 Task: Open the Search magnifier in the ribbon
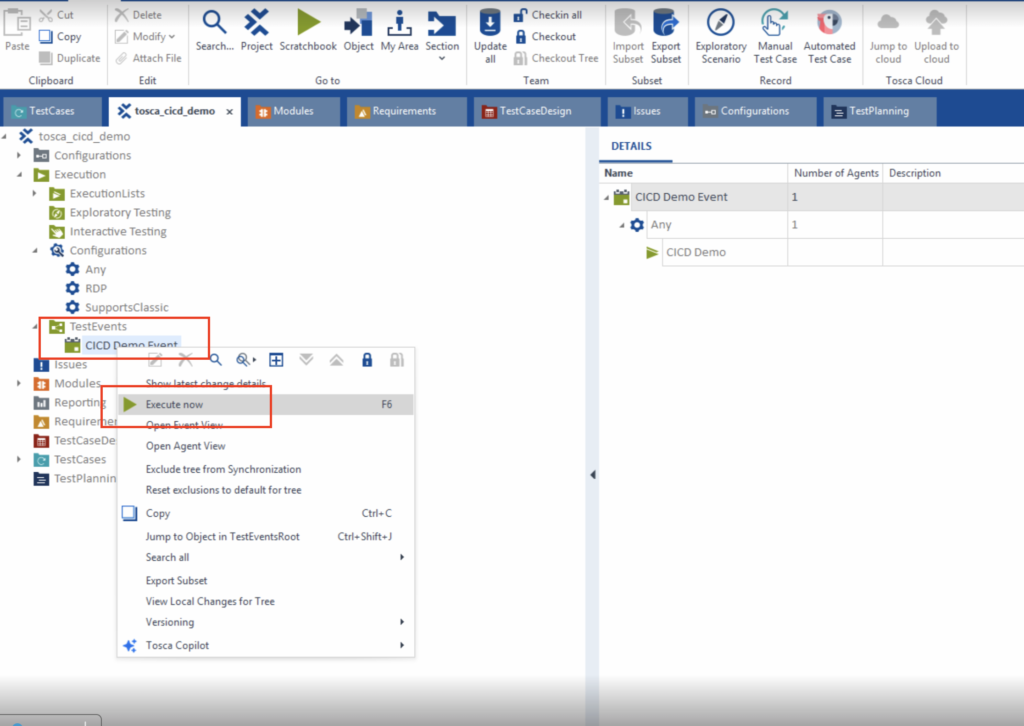tap(214, 22)
